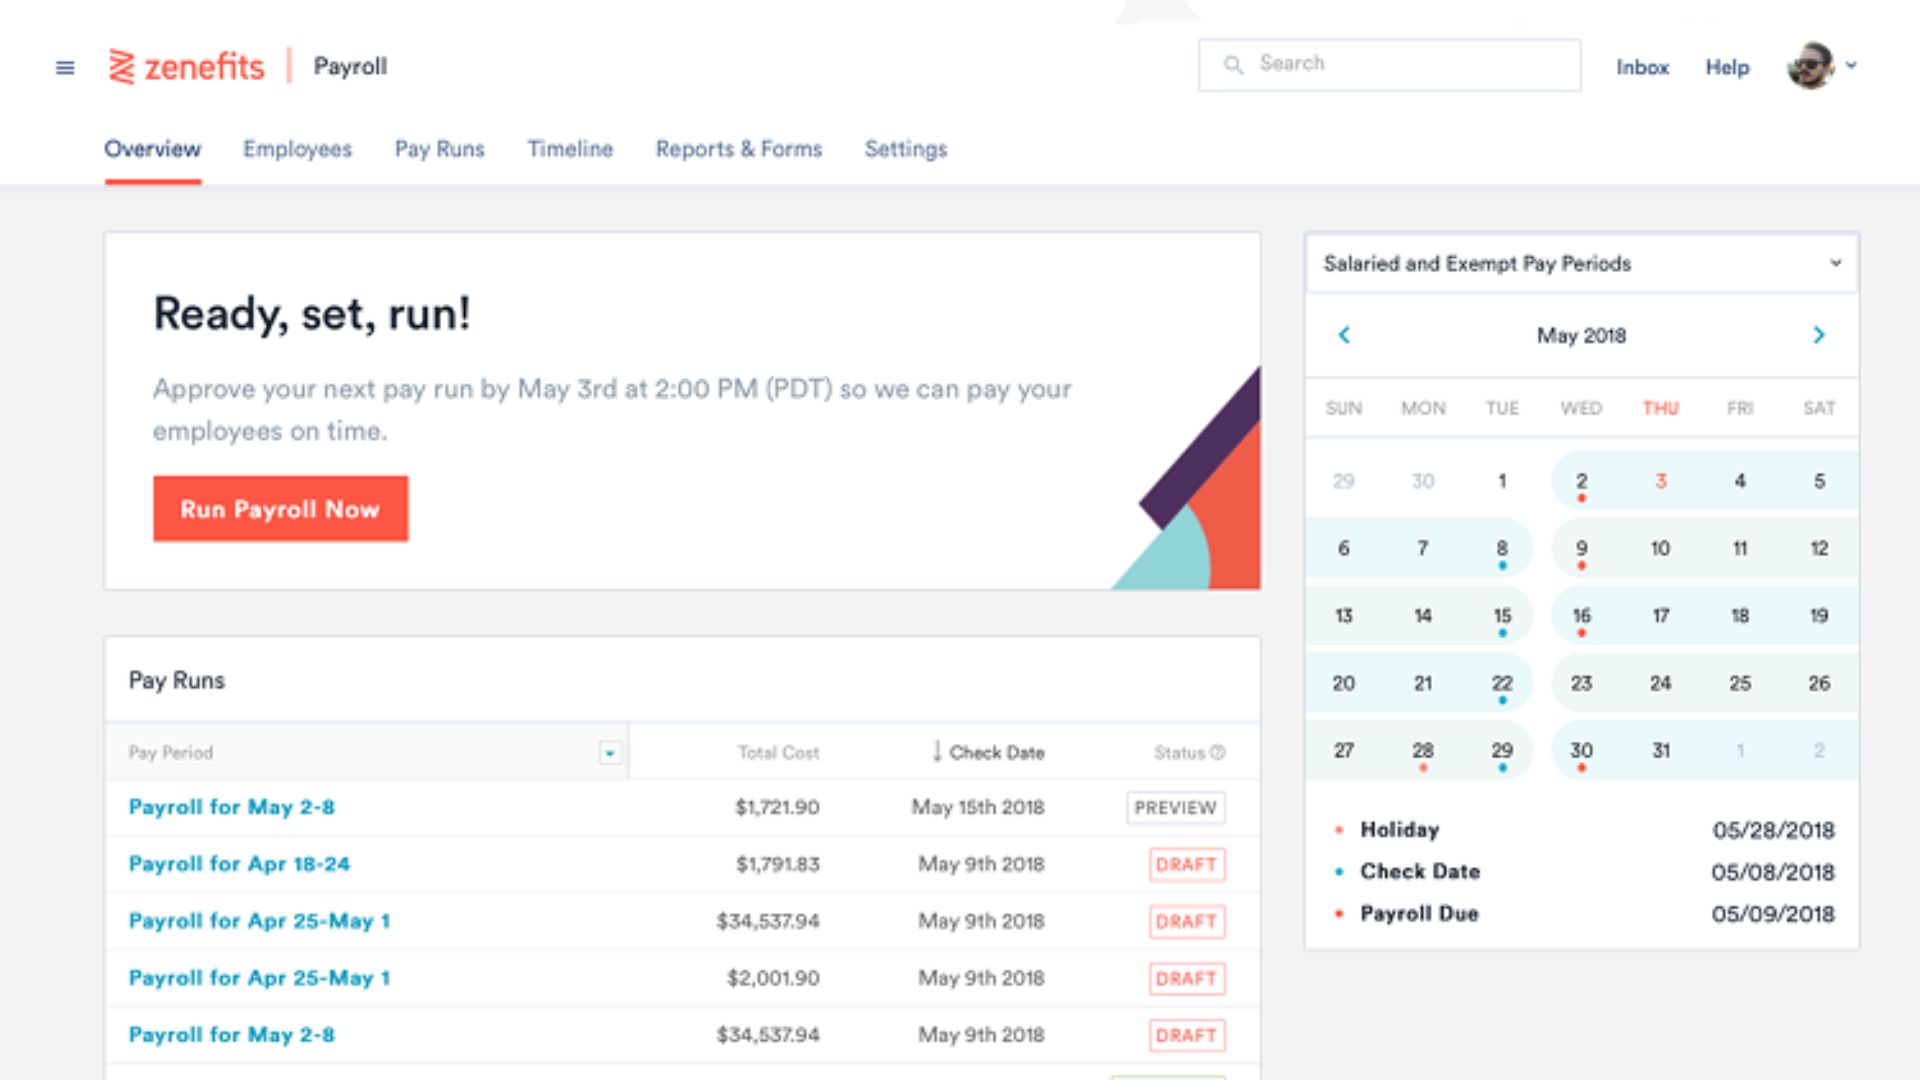Image resolution: width=1920 pixels, height=1080 pixels.
Task: Click the Status info icon
Action: 1220,753
